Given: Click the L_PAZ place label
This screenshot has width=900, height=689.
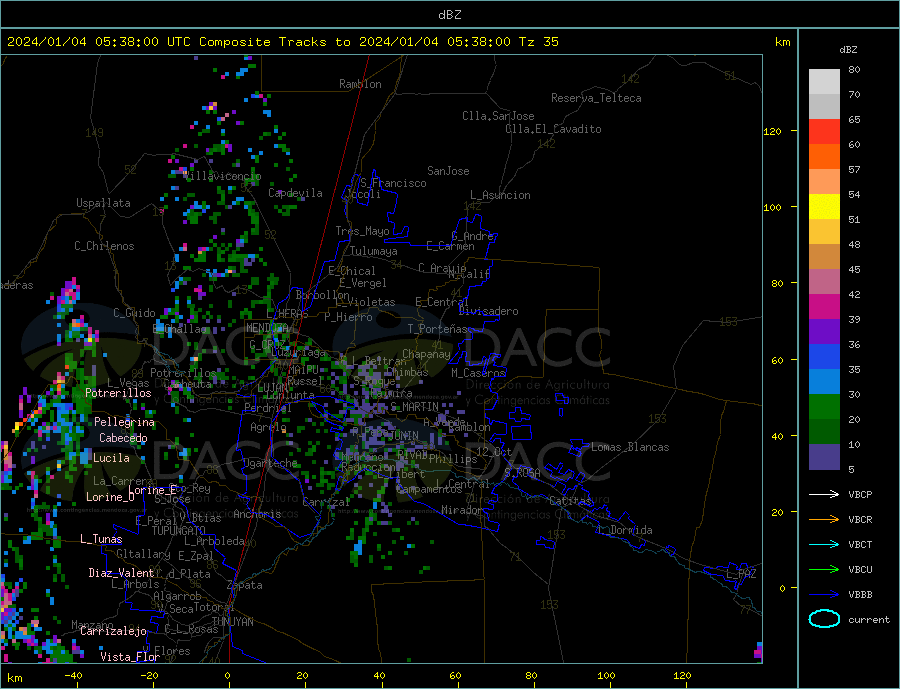Looking at the screenshot, I should (742, 574).
